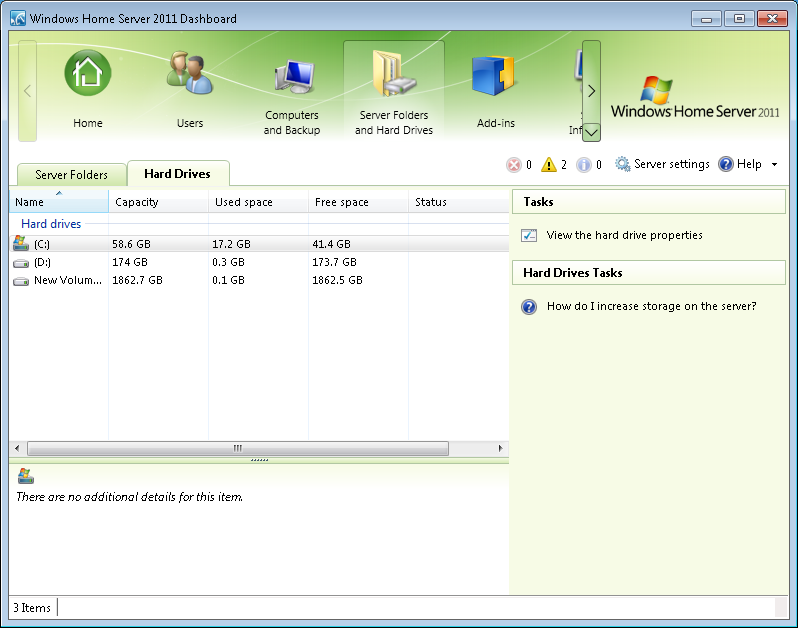Click the increase storage help icon
The width and height of the screenshot is (798, 628).
pos(529,307)
